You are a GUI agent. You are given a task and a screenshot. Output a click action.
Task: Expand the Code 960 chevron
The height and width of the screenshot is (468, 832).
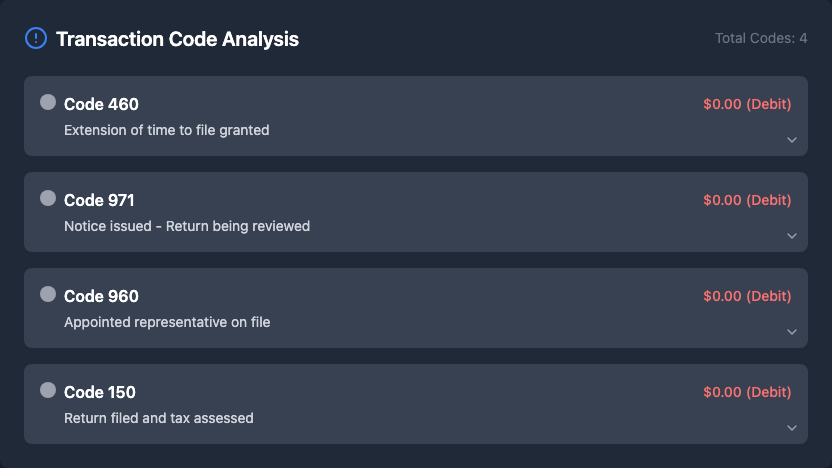[x=792, y=332]
